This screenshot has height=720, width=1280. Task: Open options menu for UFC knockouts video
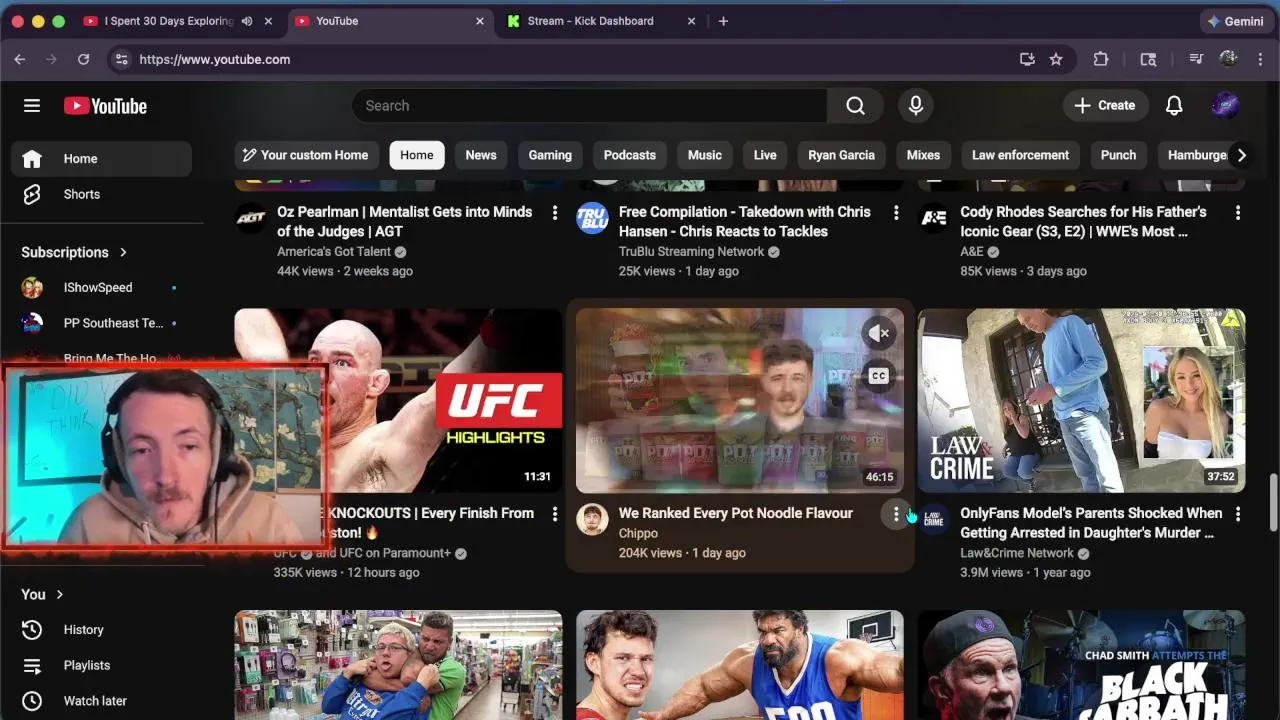pos(554,514)
